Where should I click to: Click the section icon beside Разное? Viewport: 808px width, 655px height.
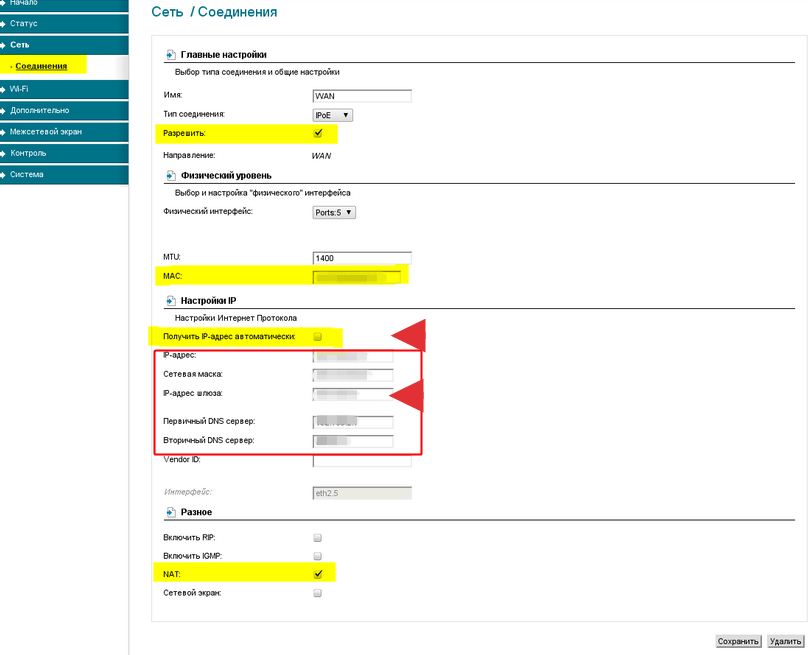[x=169, y=512]
